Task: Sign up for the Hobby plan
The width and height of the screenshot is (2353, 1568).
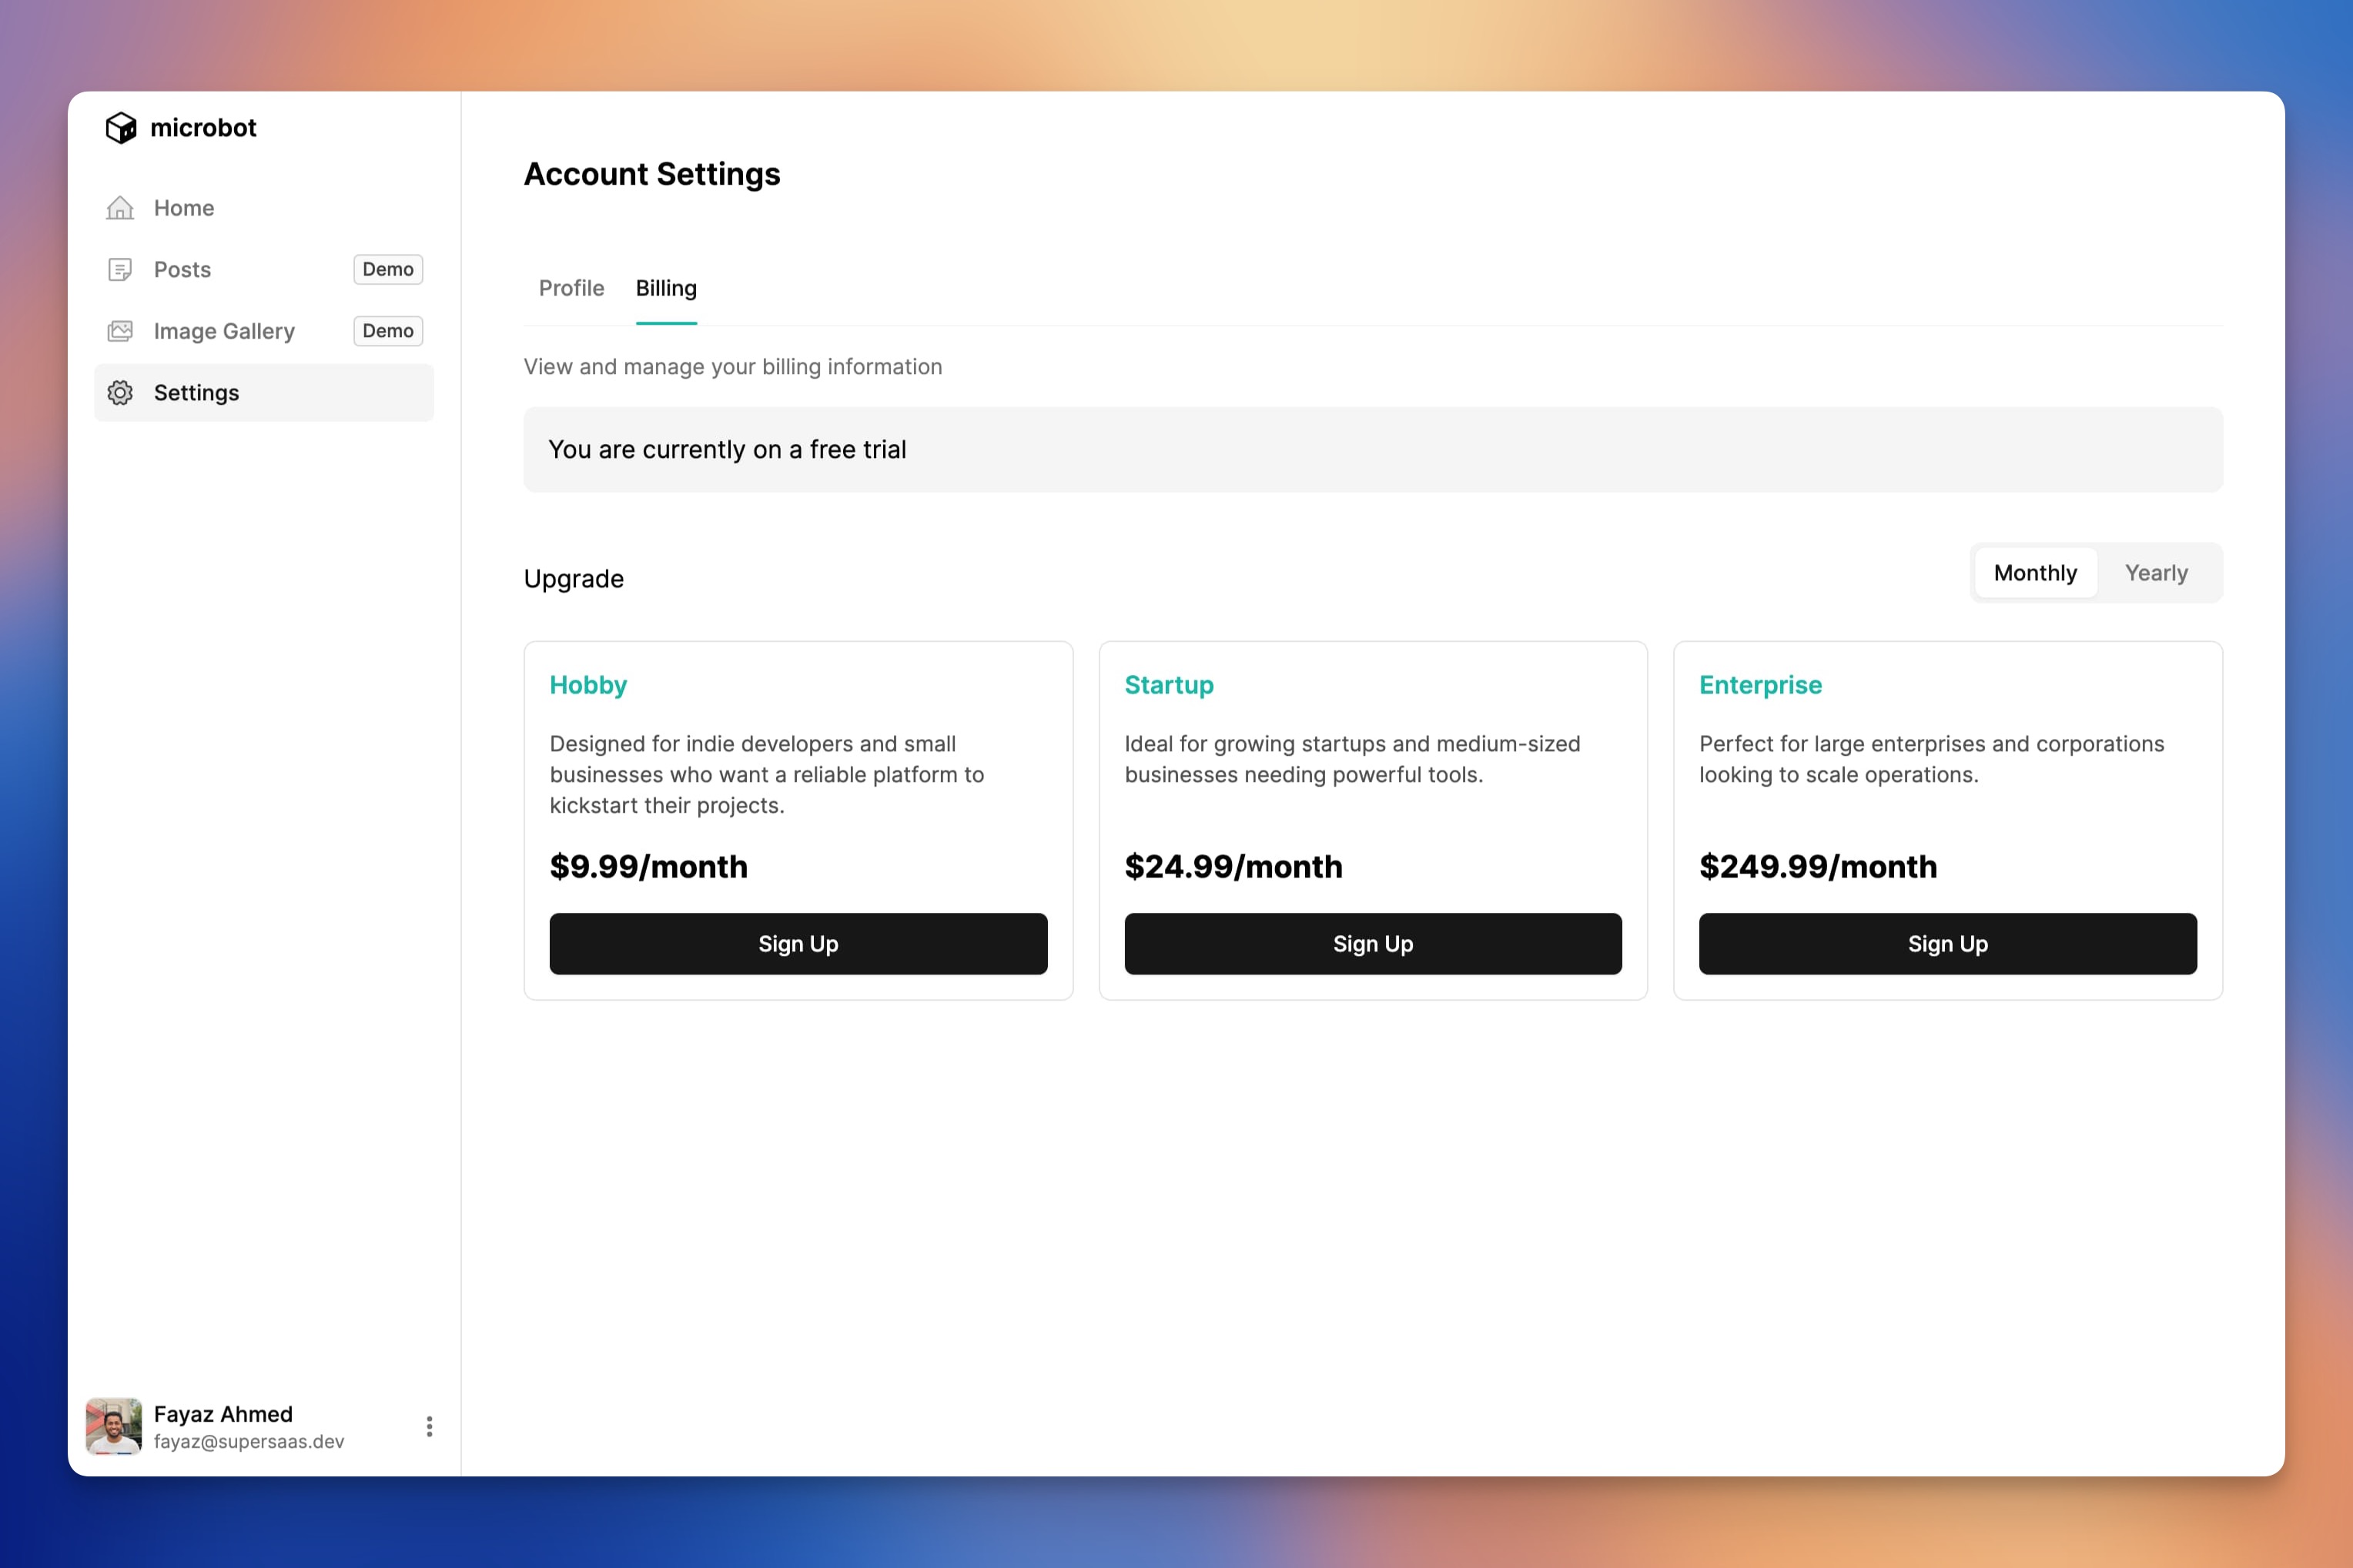Action: pyautogui.click(x=798, y=944)
